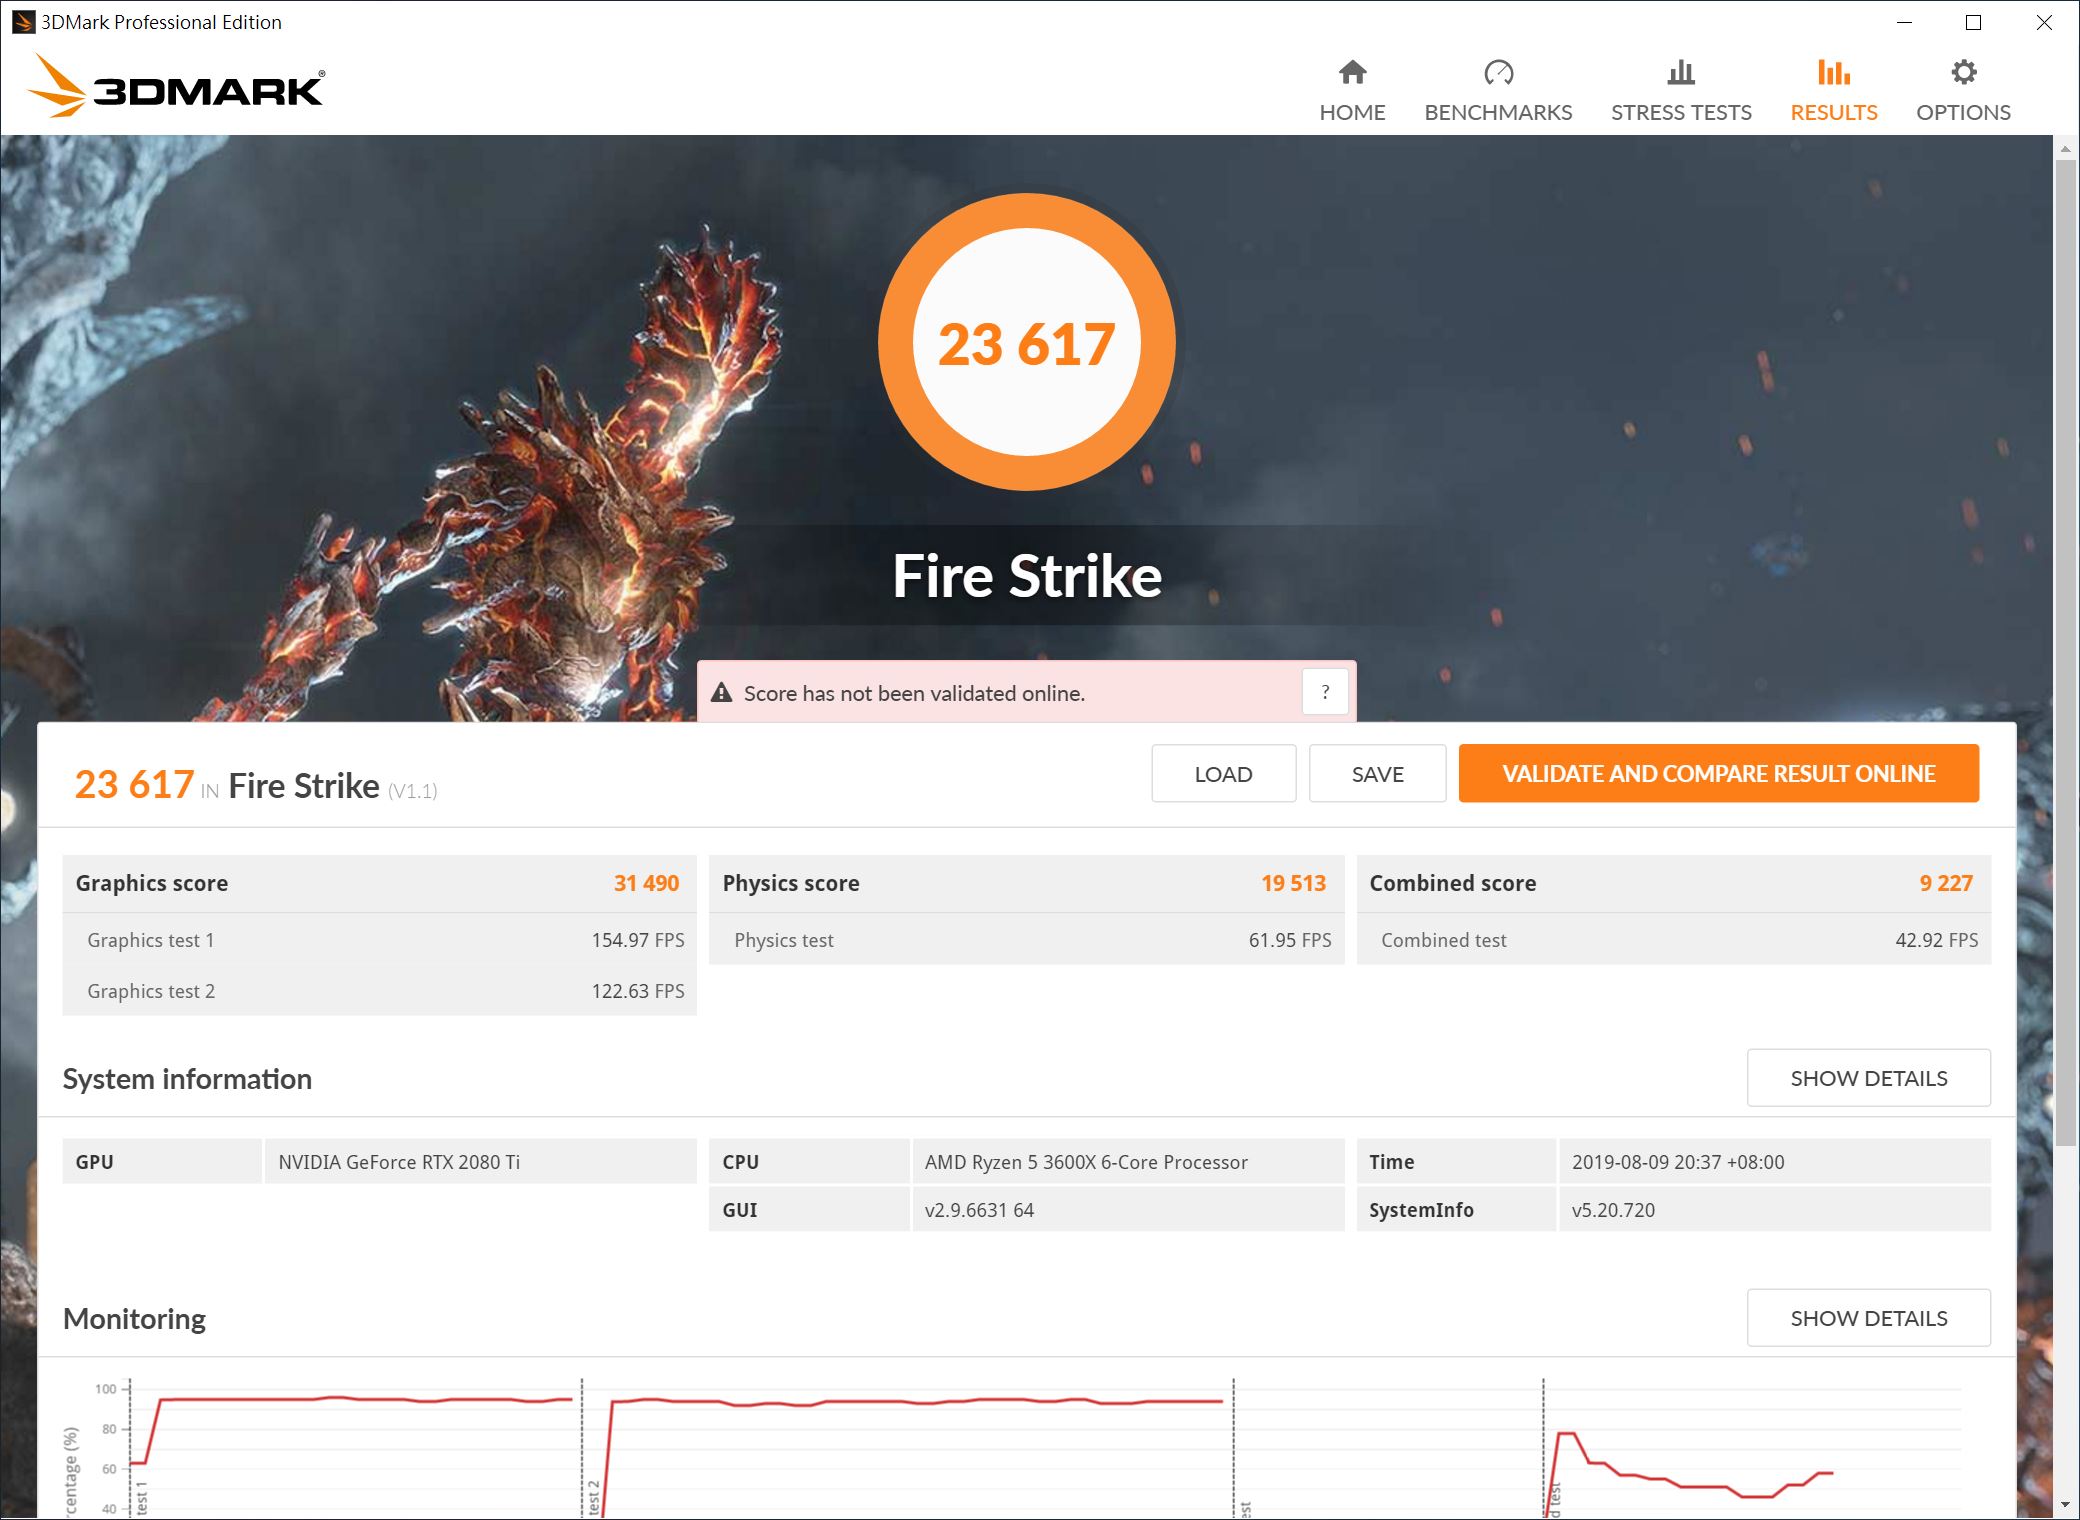Validate and compare result online
The image size is (2080, 1520).
tap(1719, 773)
